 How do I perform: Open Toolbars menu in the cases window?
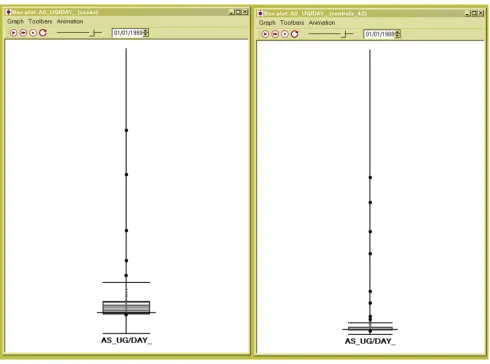click(40, 21)
